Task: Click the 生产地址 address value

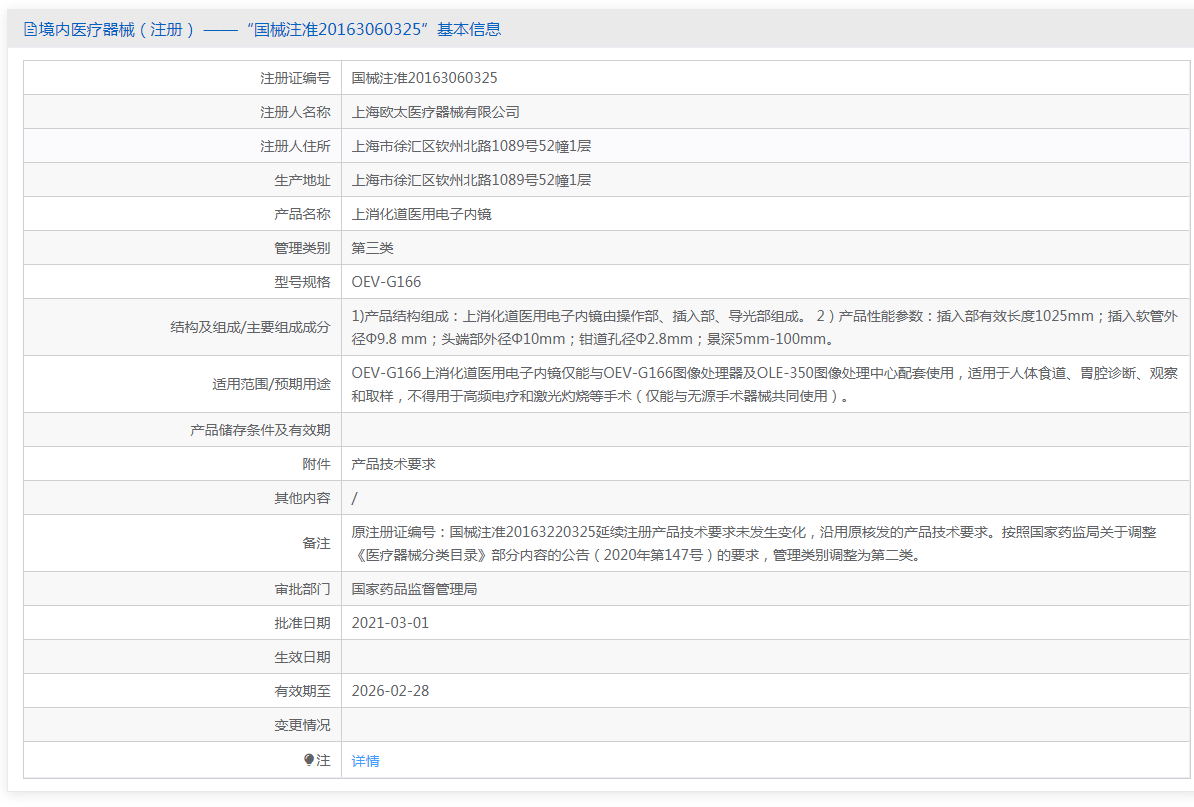Action: coord(471,180)
